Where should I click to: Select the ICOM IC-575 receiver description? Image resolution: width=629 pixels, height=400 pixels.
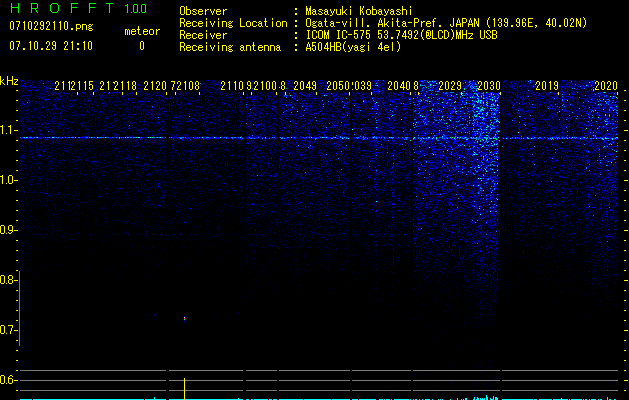[x=401, y=35]
